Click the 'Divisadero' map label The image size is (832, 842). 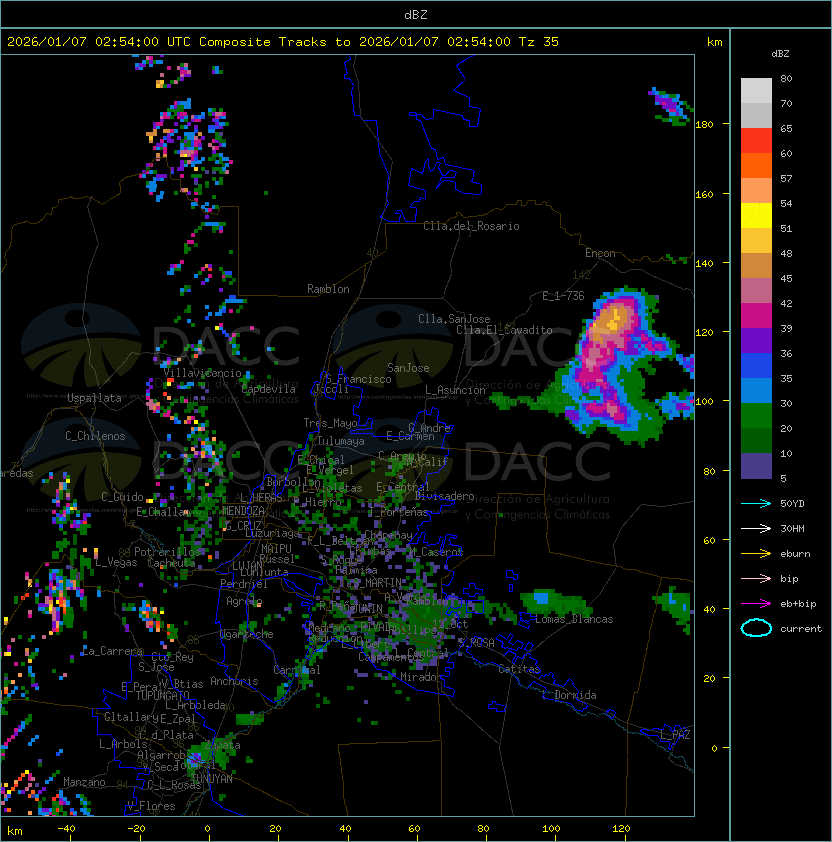pos(444,496)
